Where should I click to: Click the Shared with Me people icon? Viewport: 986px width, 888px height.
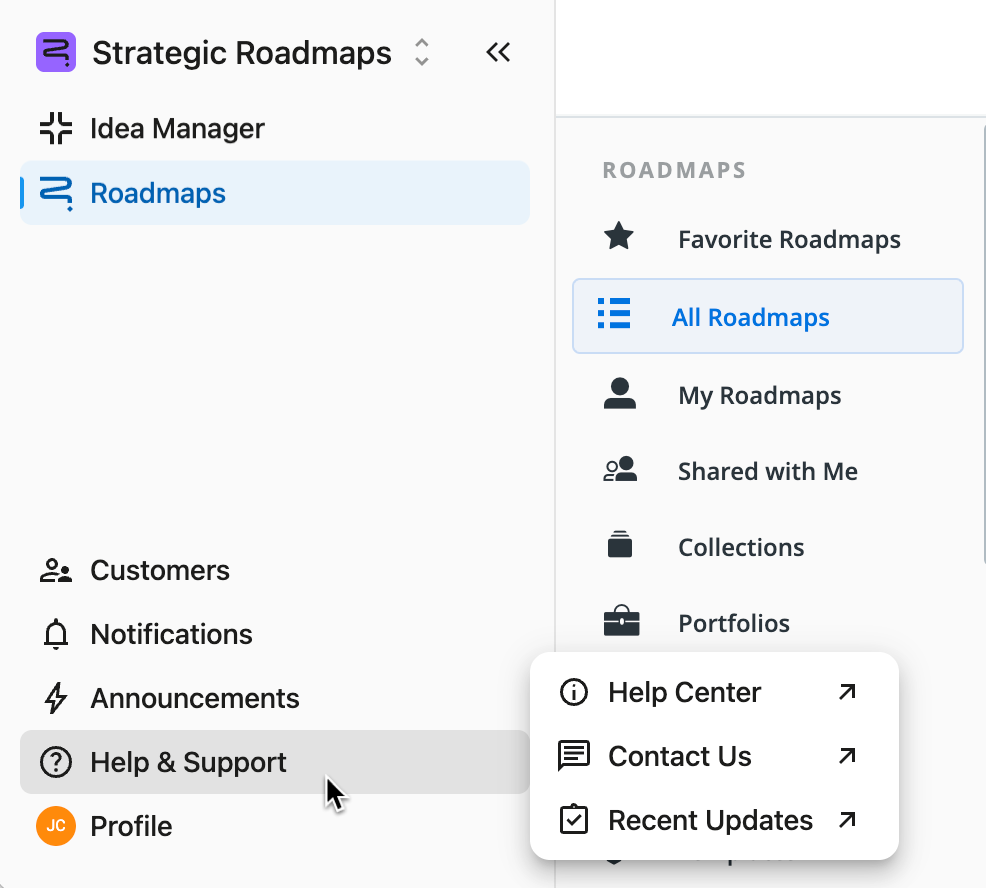[620, 470]
